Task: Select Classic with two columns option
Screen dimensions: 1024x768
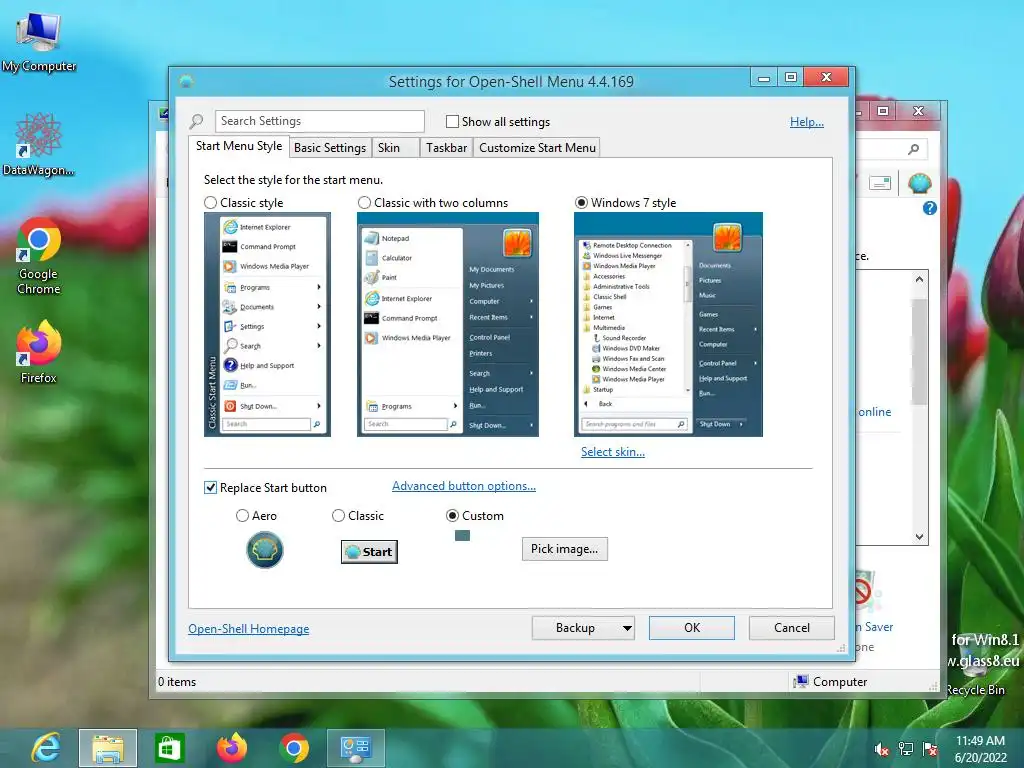Action: pos(364,203)
